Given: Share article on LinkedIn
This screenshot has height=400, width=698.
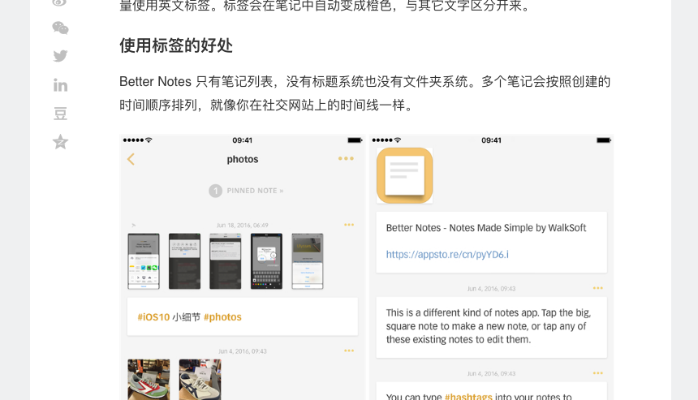Looking at the screenshot, I should [60, 85].
